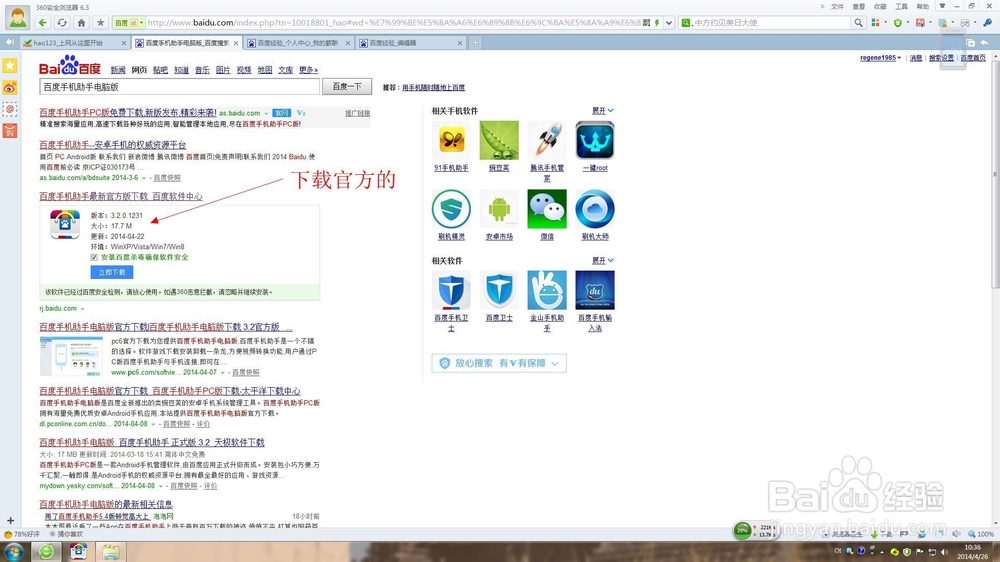
Task: Open the 搜索设置 link
Action: 941,58
